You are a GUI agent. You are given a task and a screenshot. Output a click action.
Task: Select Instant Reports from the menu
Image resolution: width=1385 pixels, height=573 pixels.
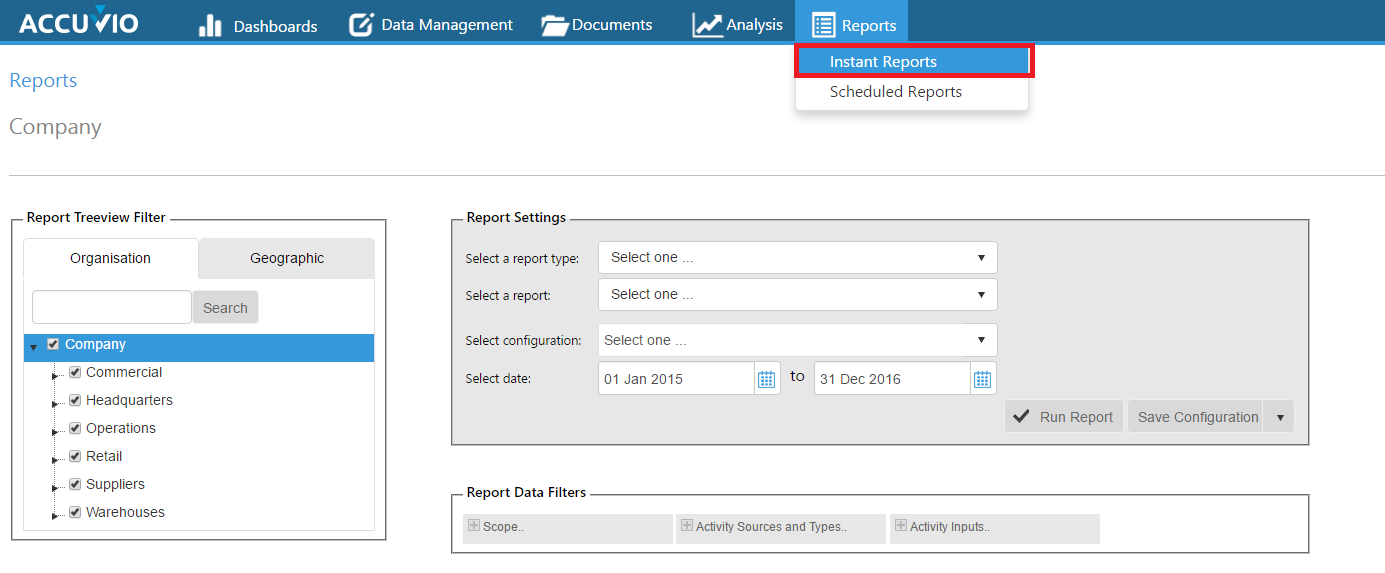coord(913,61)
